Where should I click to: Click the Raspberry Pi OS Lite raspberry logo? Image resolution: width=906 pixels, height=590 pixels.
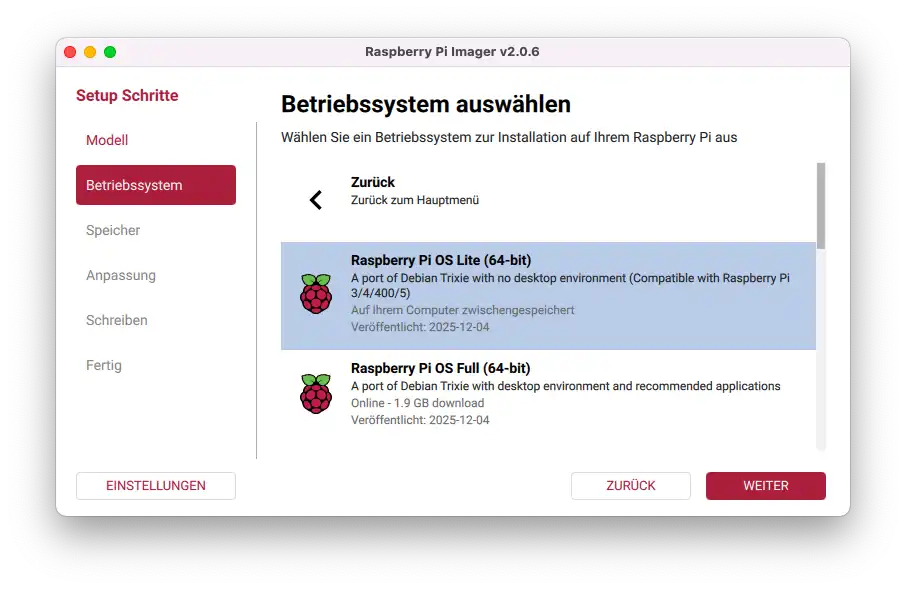[316, 294]
